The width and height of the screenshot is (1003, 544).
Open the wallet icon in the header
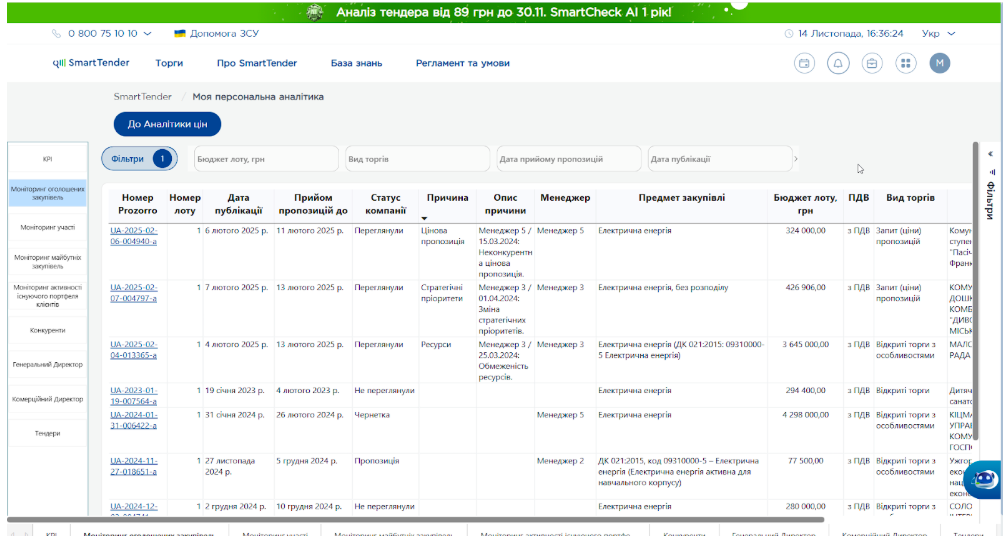click(804, 63)
